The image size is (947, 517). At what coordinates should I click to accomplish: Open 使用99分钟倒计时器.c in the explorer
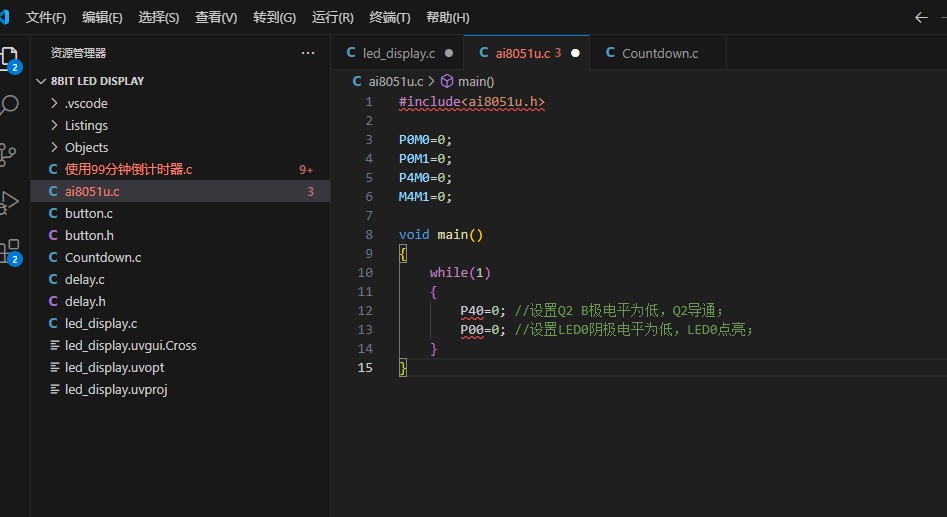tap(181, 169)
